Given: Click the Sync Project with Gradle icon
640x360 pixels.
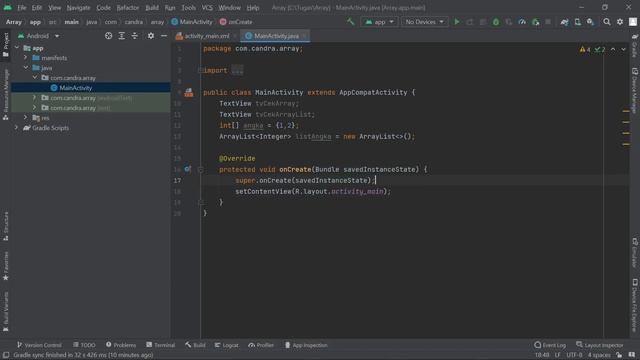Looking at the screenshot, I should pyautogui.click(x=564, y=22).
